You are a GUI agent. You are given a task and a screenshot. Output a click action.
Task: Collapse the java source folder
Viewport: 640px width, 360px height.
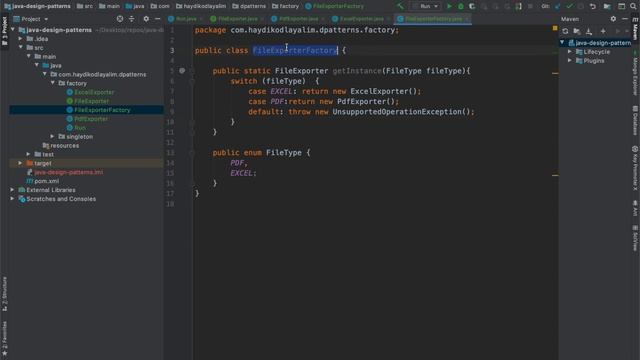[x=37, y=65]
